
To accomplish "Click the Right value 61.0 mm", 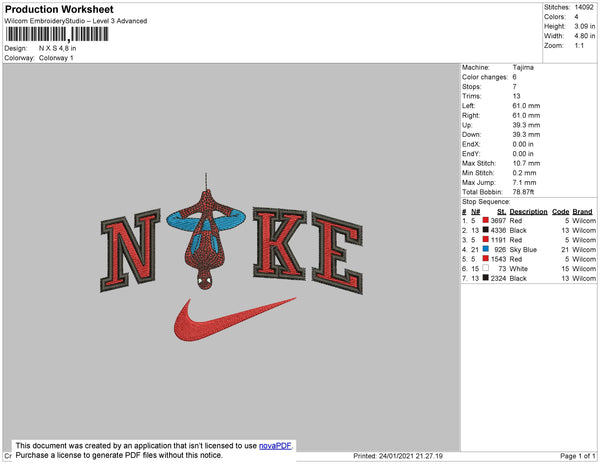I will click(526, 115).
